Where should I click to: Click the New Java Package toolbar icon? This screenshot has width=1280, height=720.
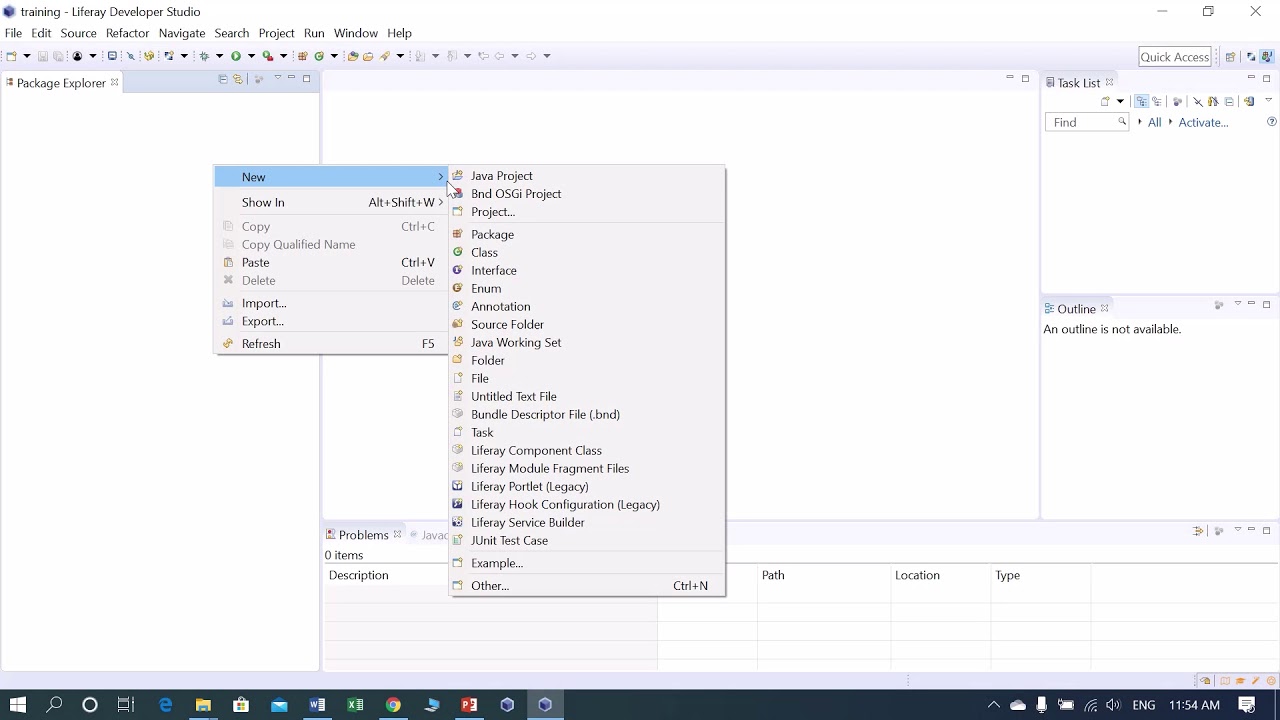tap(302, 56)
